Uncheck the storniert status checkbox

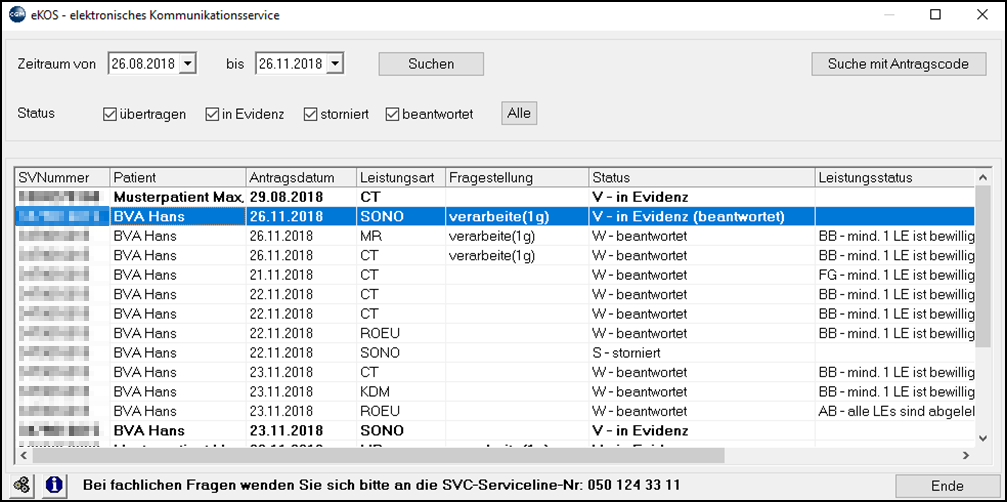pyautogui.click(x=310, y=115)
